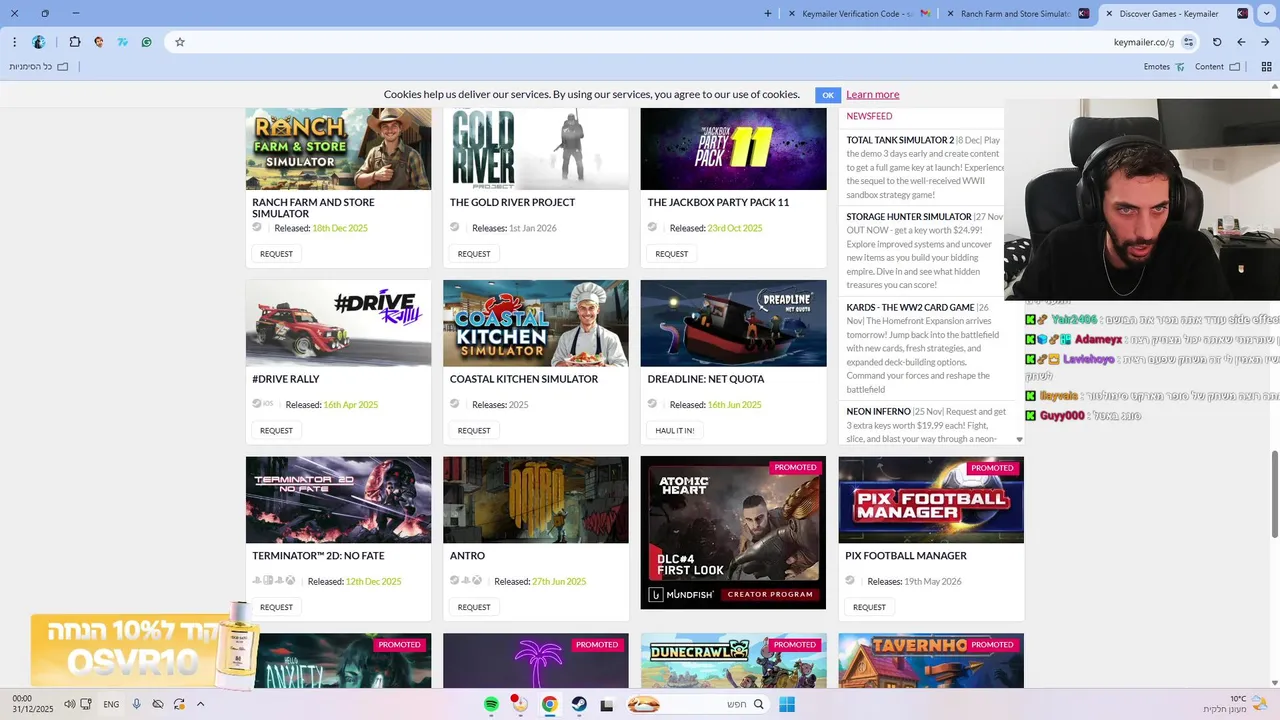1280x720 pixels.
Task: Open the Emotes bookmark
Action: [1164, 67]
